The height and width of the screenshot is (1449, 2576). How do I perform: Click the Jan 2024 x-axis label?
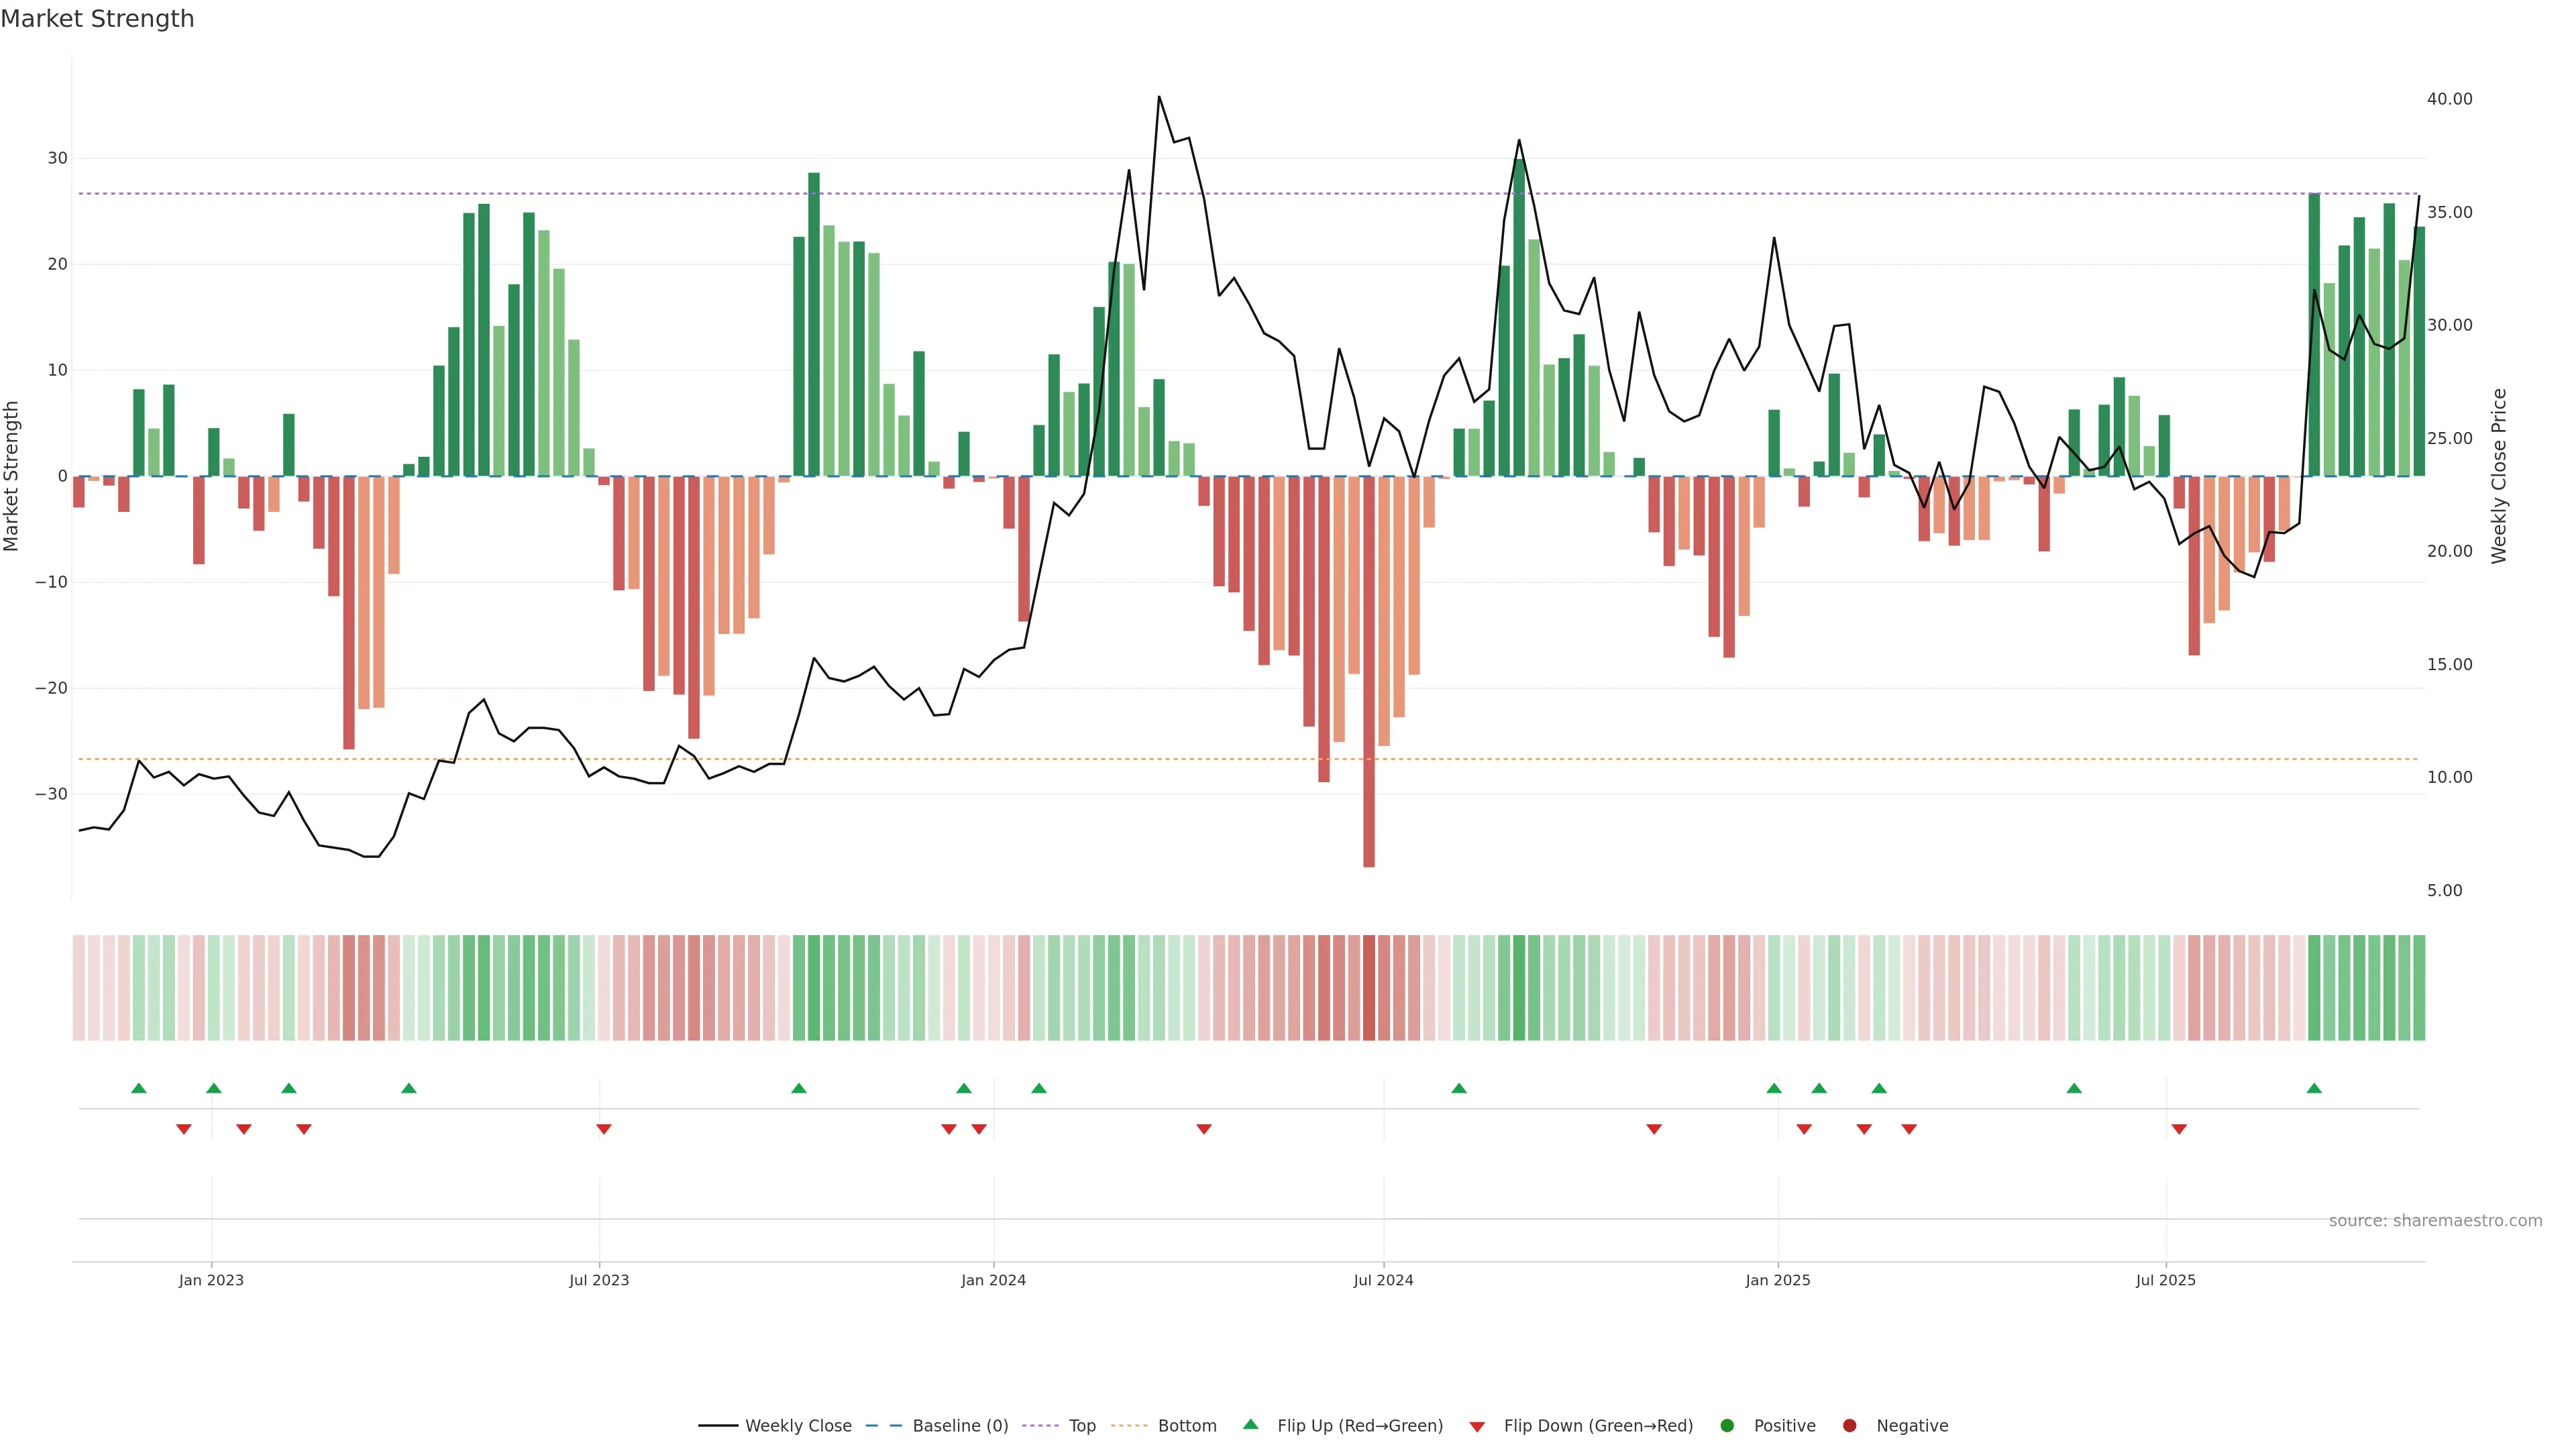pyautogui.click(x=993, y=1280)
